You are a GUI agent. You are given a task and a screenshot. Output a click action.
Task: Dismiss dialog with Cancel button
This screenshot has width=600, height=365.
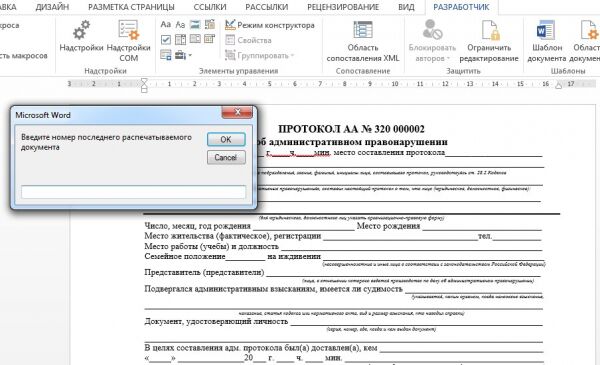coord(226,157)
